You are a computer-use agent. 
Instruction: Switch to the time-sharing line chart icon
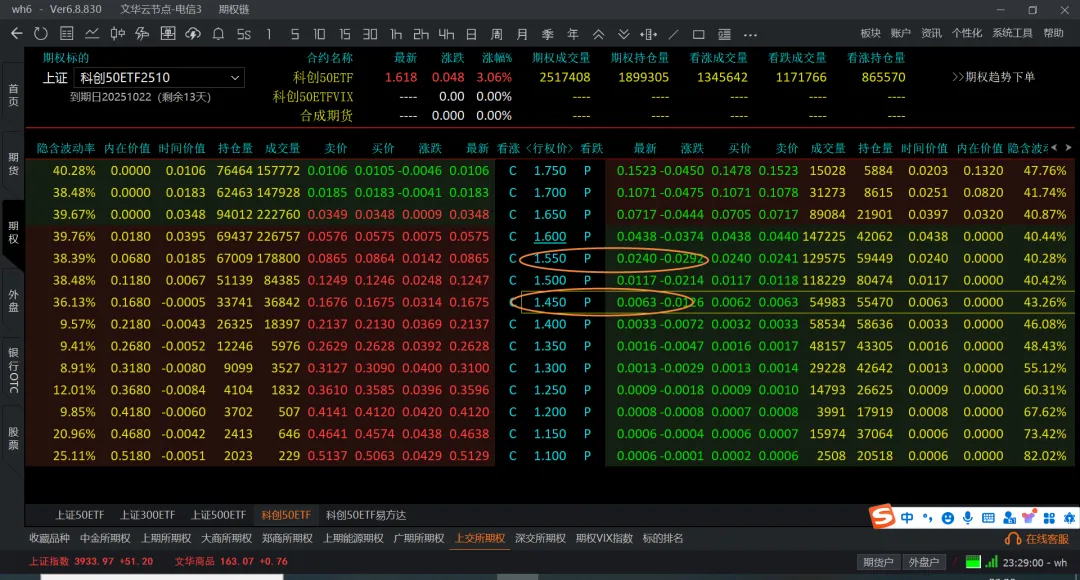92,33
